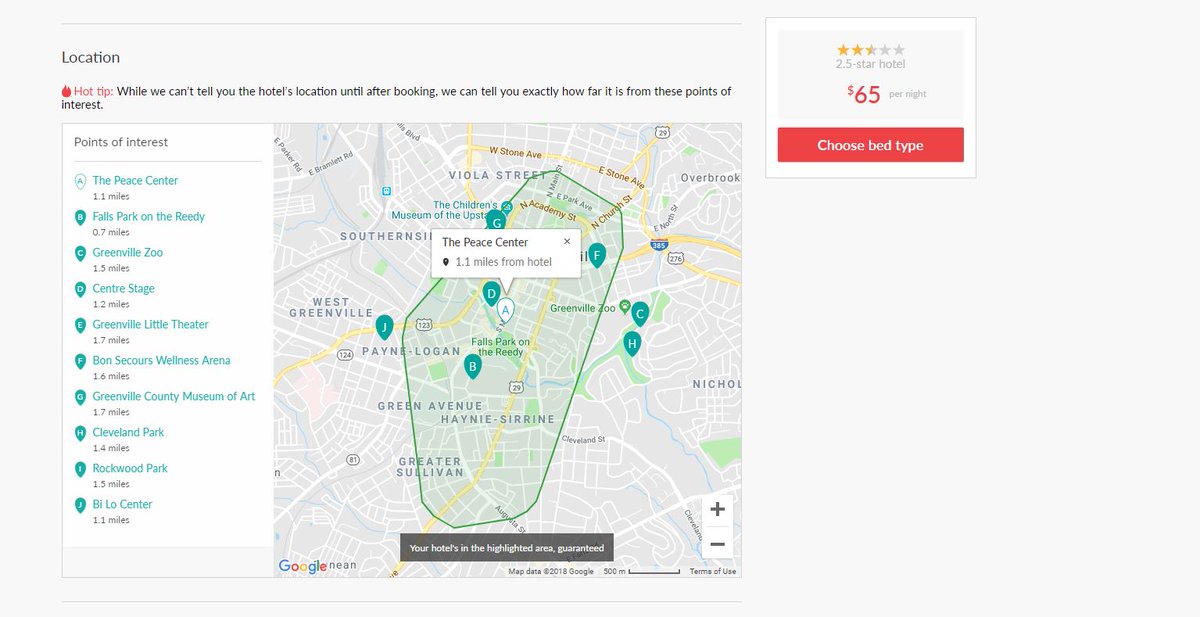Select Greenville County Museum of Art link
Viewport: 1200px width, 617px height.
[174, 397]
